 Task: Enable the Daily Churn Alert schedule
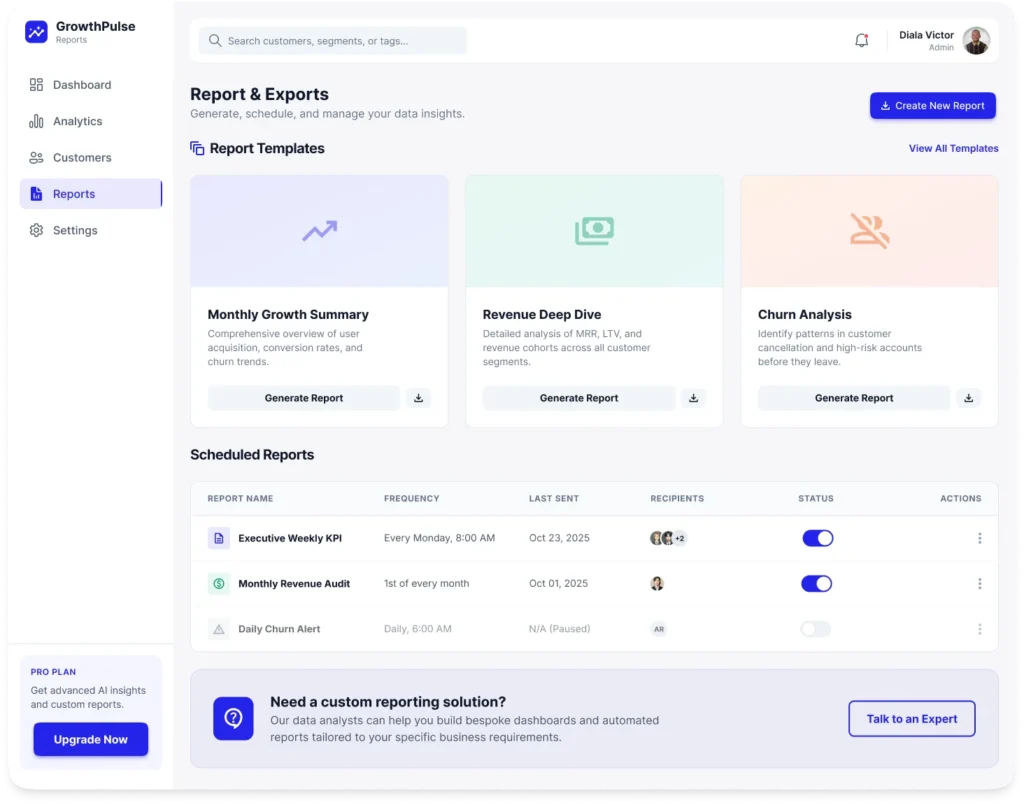coord(815,629)
